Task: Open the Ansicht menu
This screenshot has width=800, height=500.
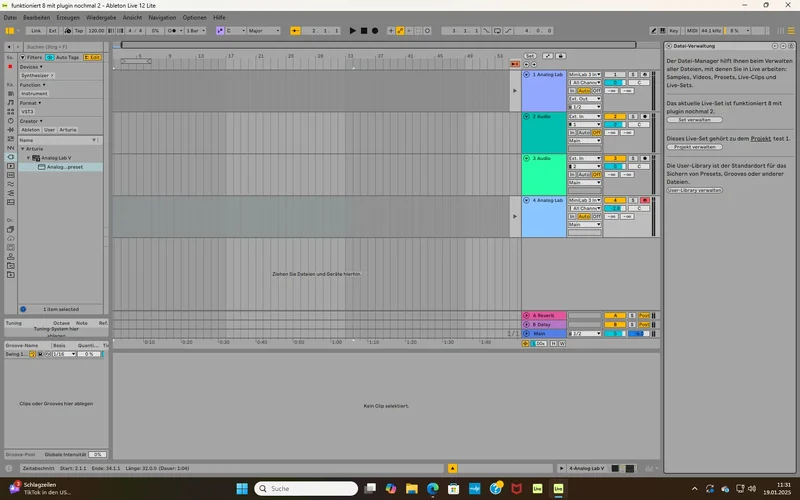Action: [x=132, y=17]
